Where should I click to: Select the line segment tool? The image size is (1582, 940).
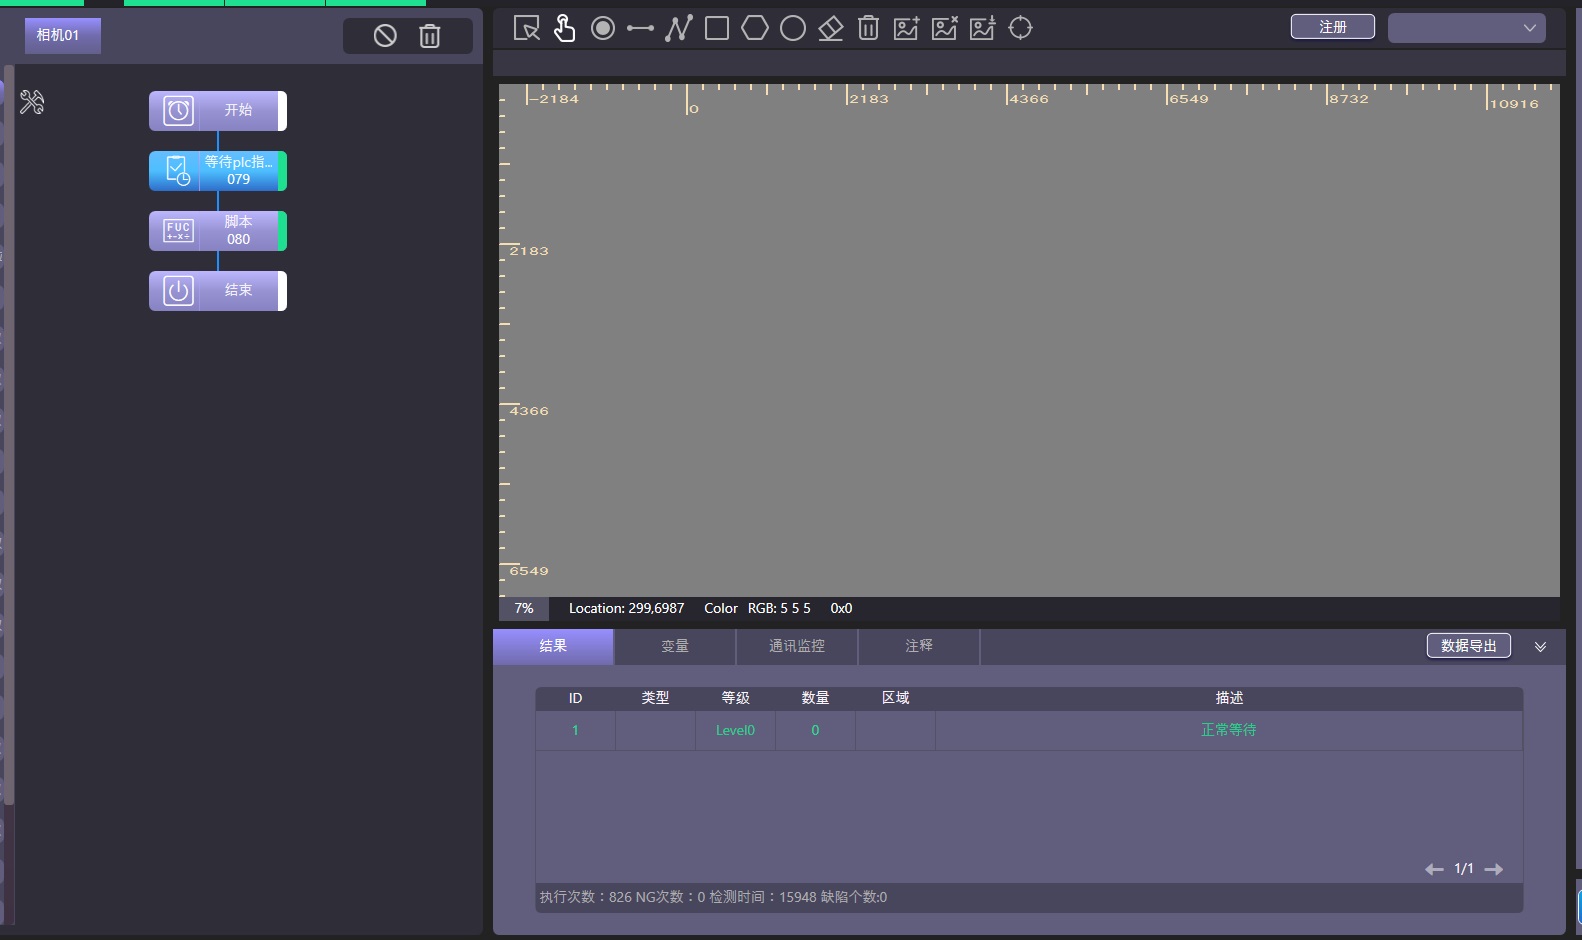click(x=640, y=28)
